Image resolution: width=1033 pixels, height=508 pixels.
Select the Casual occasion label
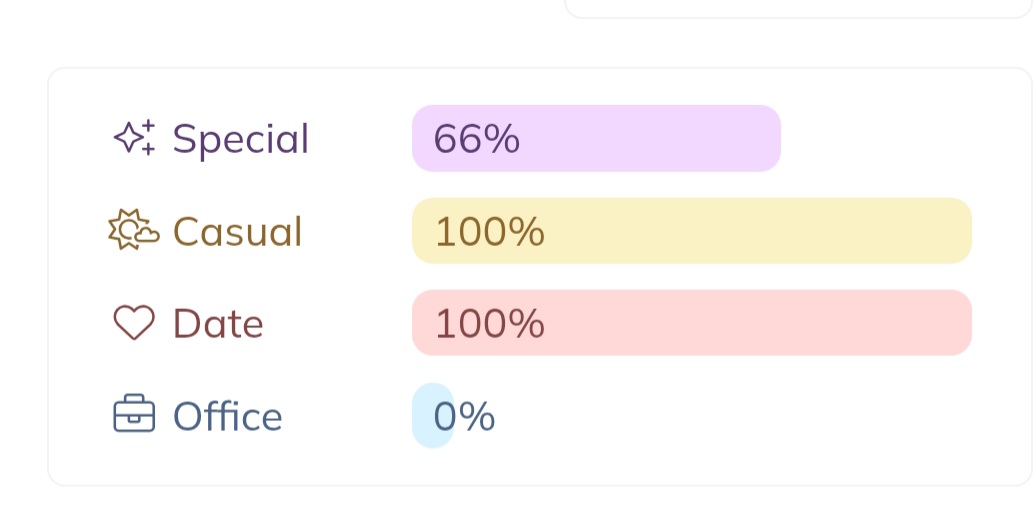pos(237,232)
